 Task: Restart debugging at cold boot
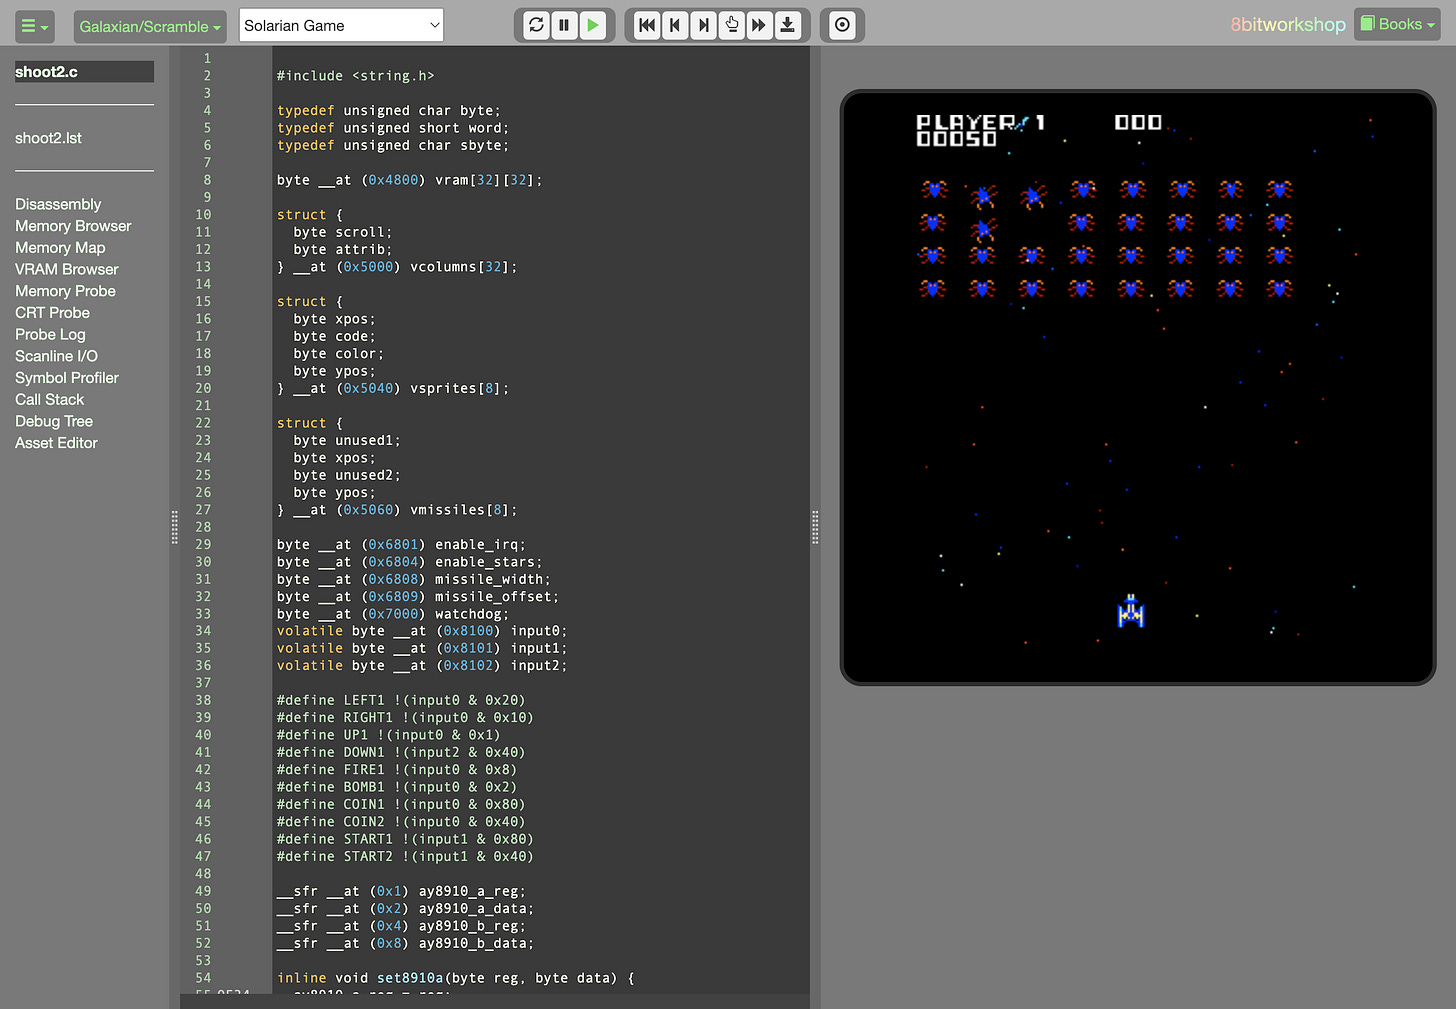647,25
